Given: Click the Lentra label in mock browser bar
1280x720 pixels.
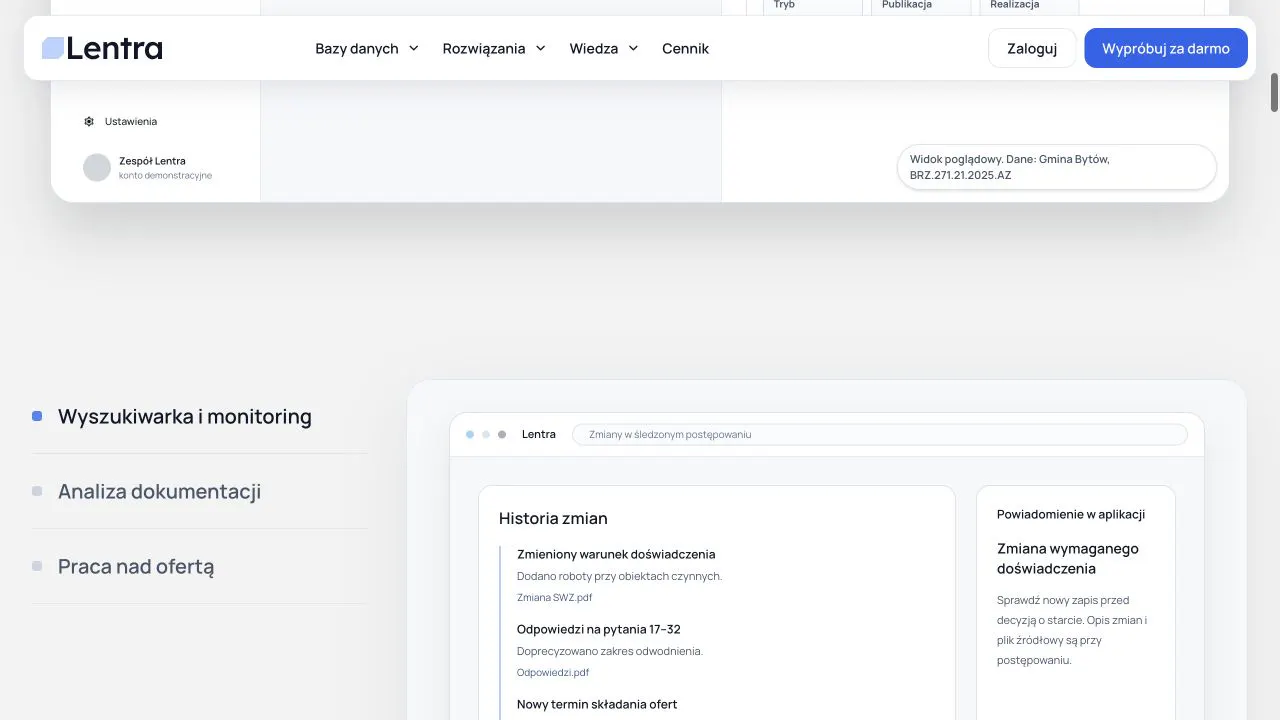Looking at the screenshot, I should (539, 434).
